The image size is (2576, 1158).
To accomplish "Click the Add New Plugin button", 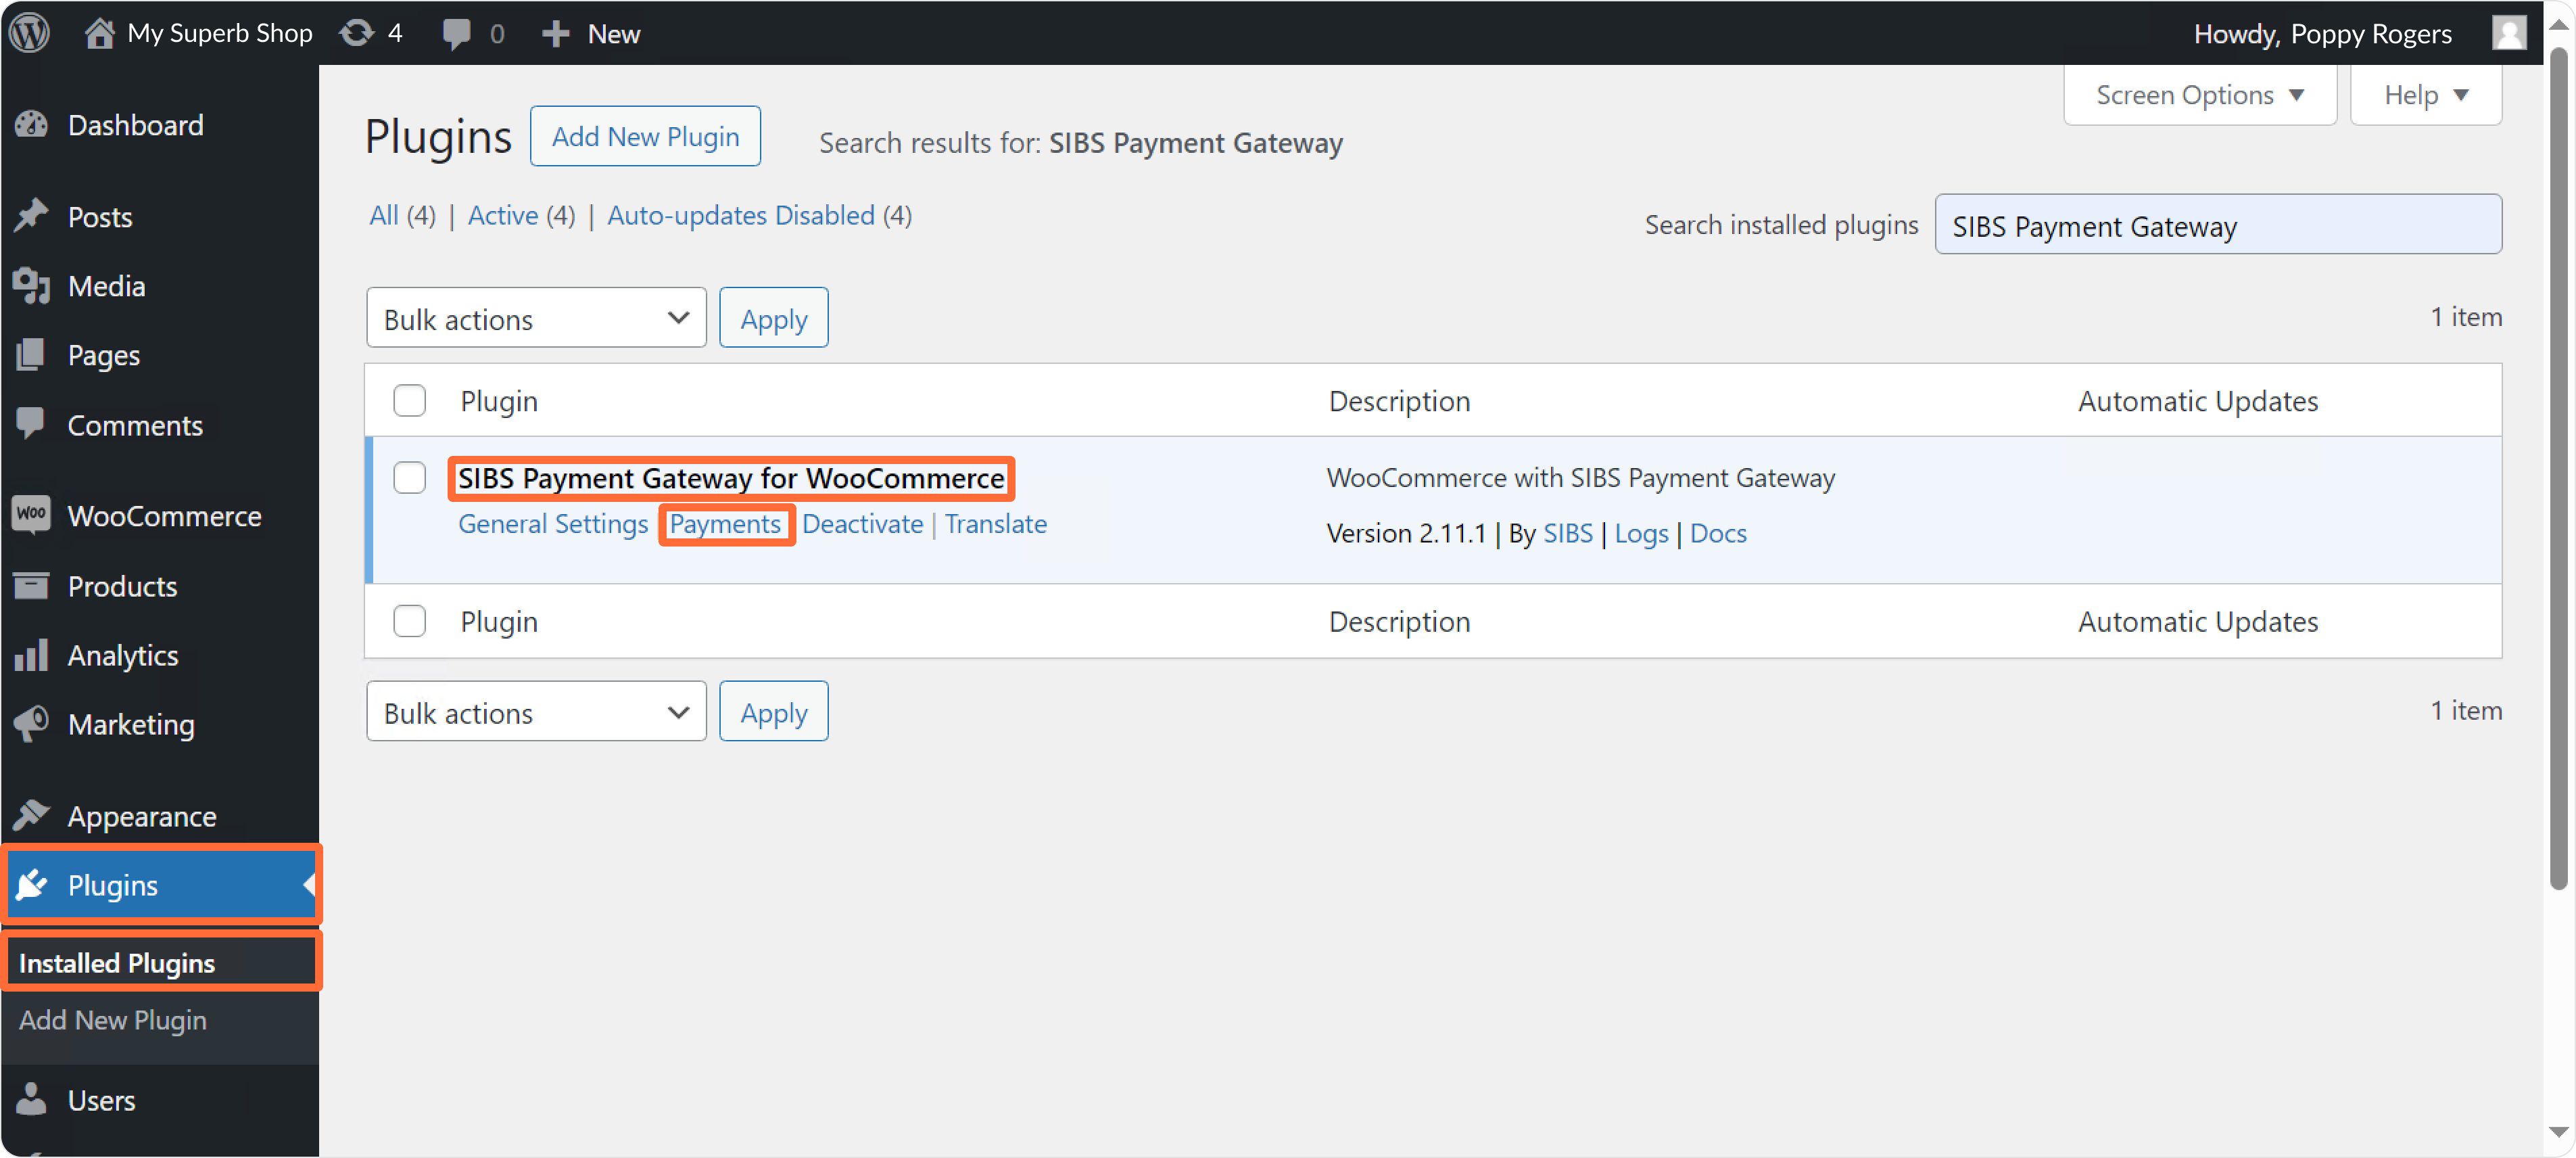I will [645, 137].
